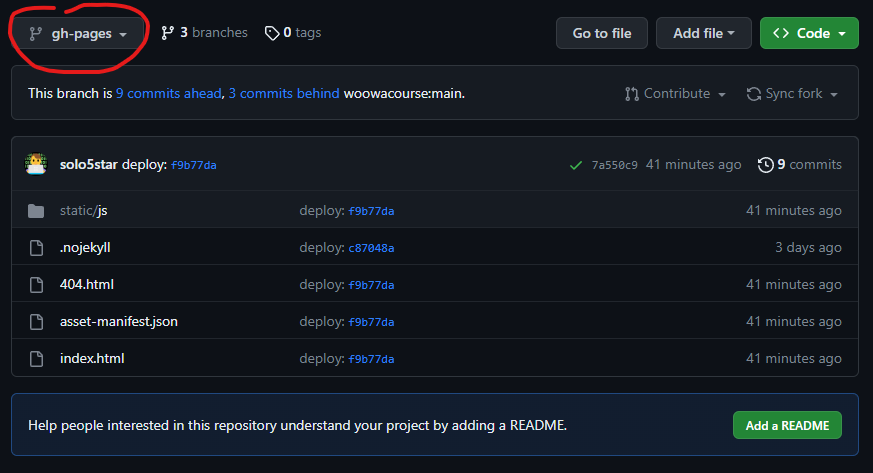Click 41 minutes ago in static/js row
Viewport: 873px width, 473px height.
coord(794,210)
